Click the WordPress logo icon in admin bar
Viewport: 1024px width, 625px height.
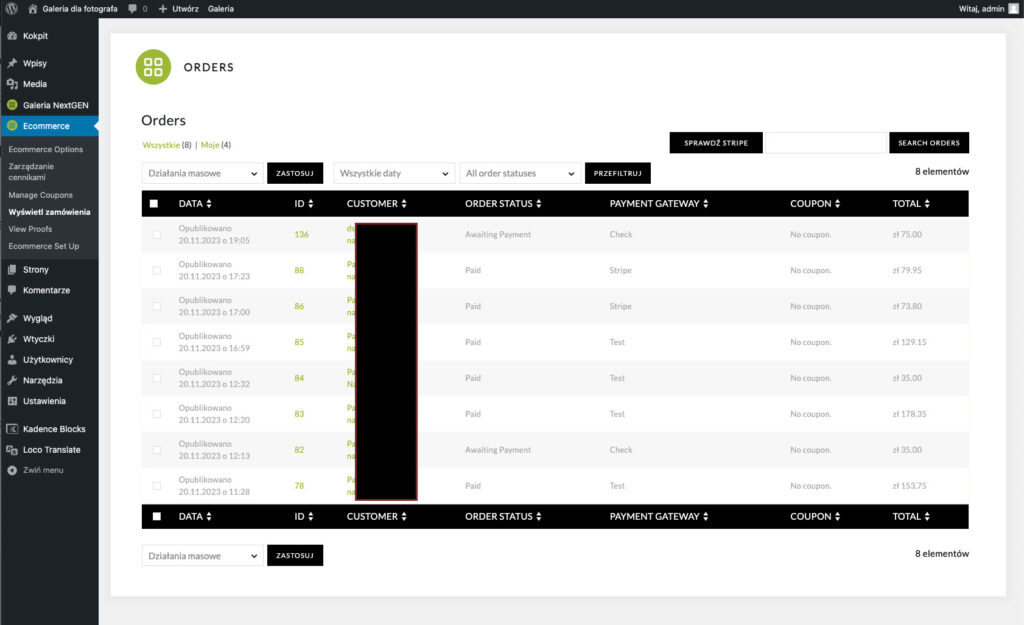coord(12,8)
